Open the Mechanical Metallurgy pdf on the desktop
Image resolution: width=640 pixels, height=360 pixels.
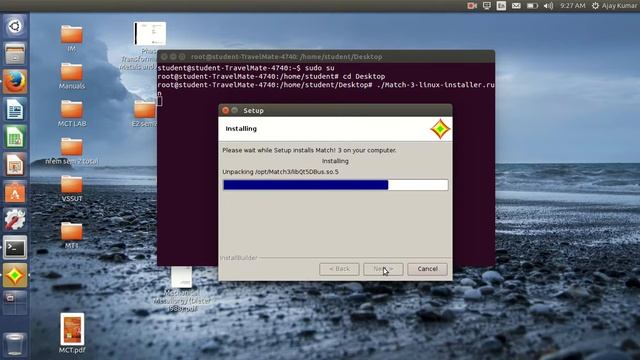[x=182, y=289]
